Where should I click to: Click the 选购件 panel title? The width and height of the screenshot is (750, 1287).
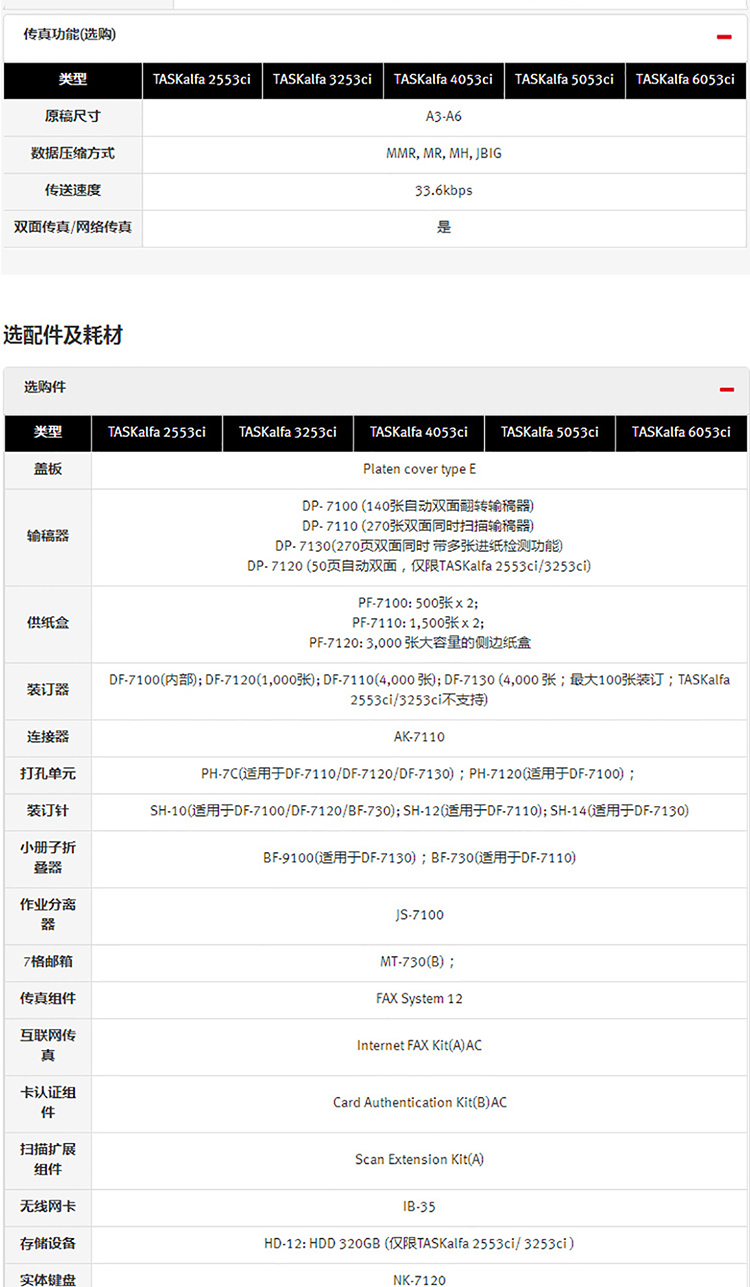pyautogui.click(x=45, y=387)
